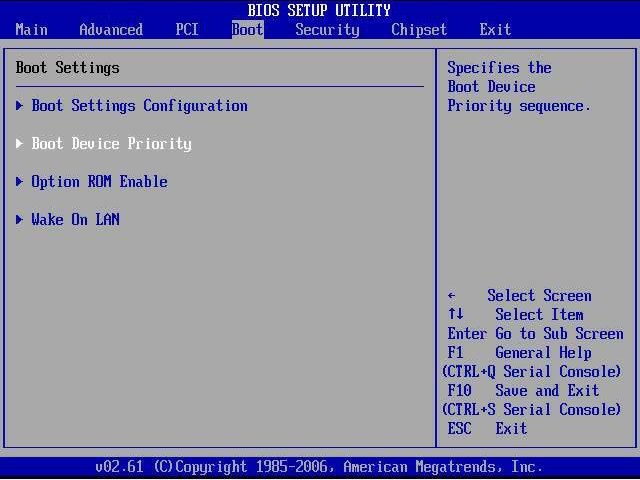
Task: Switch to the Advanced tab
Action: (111, 29)
